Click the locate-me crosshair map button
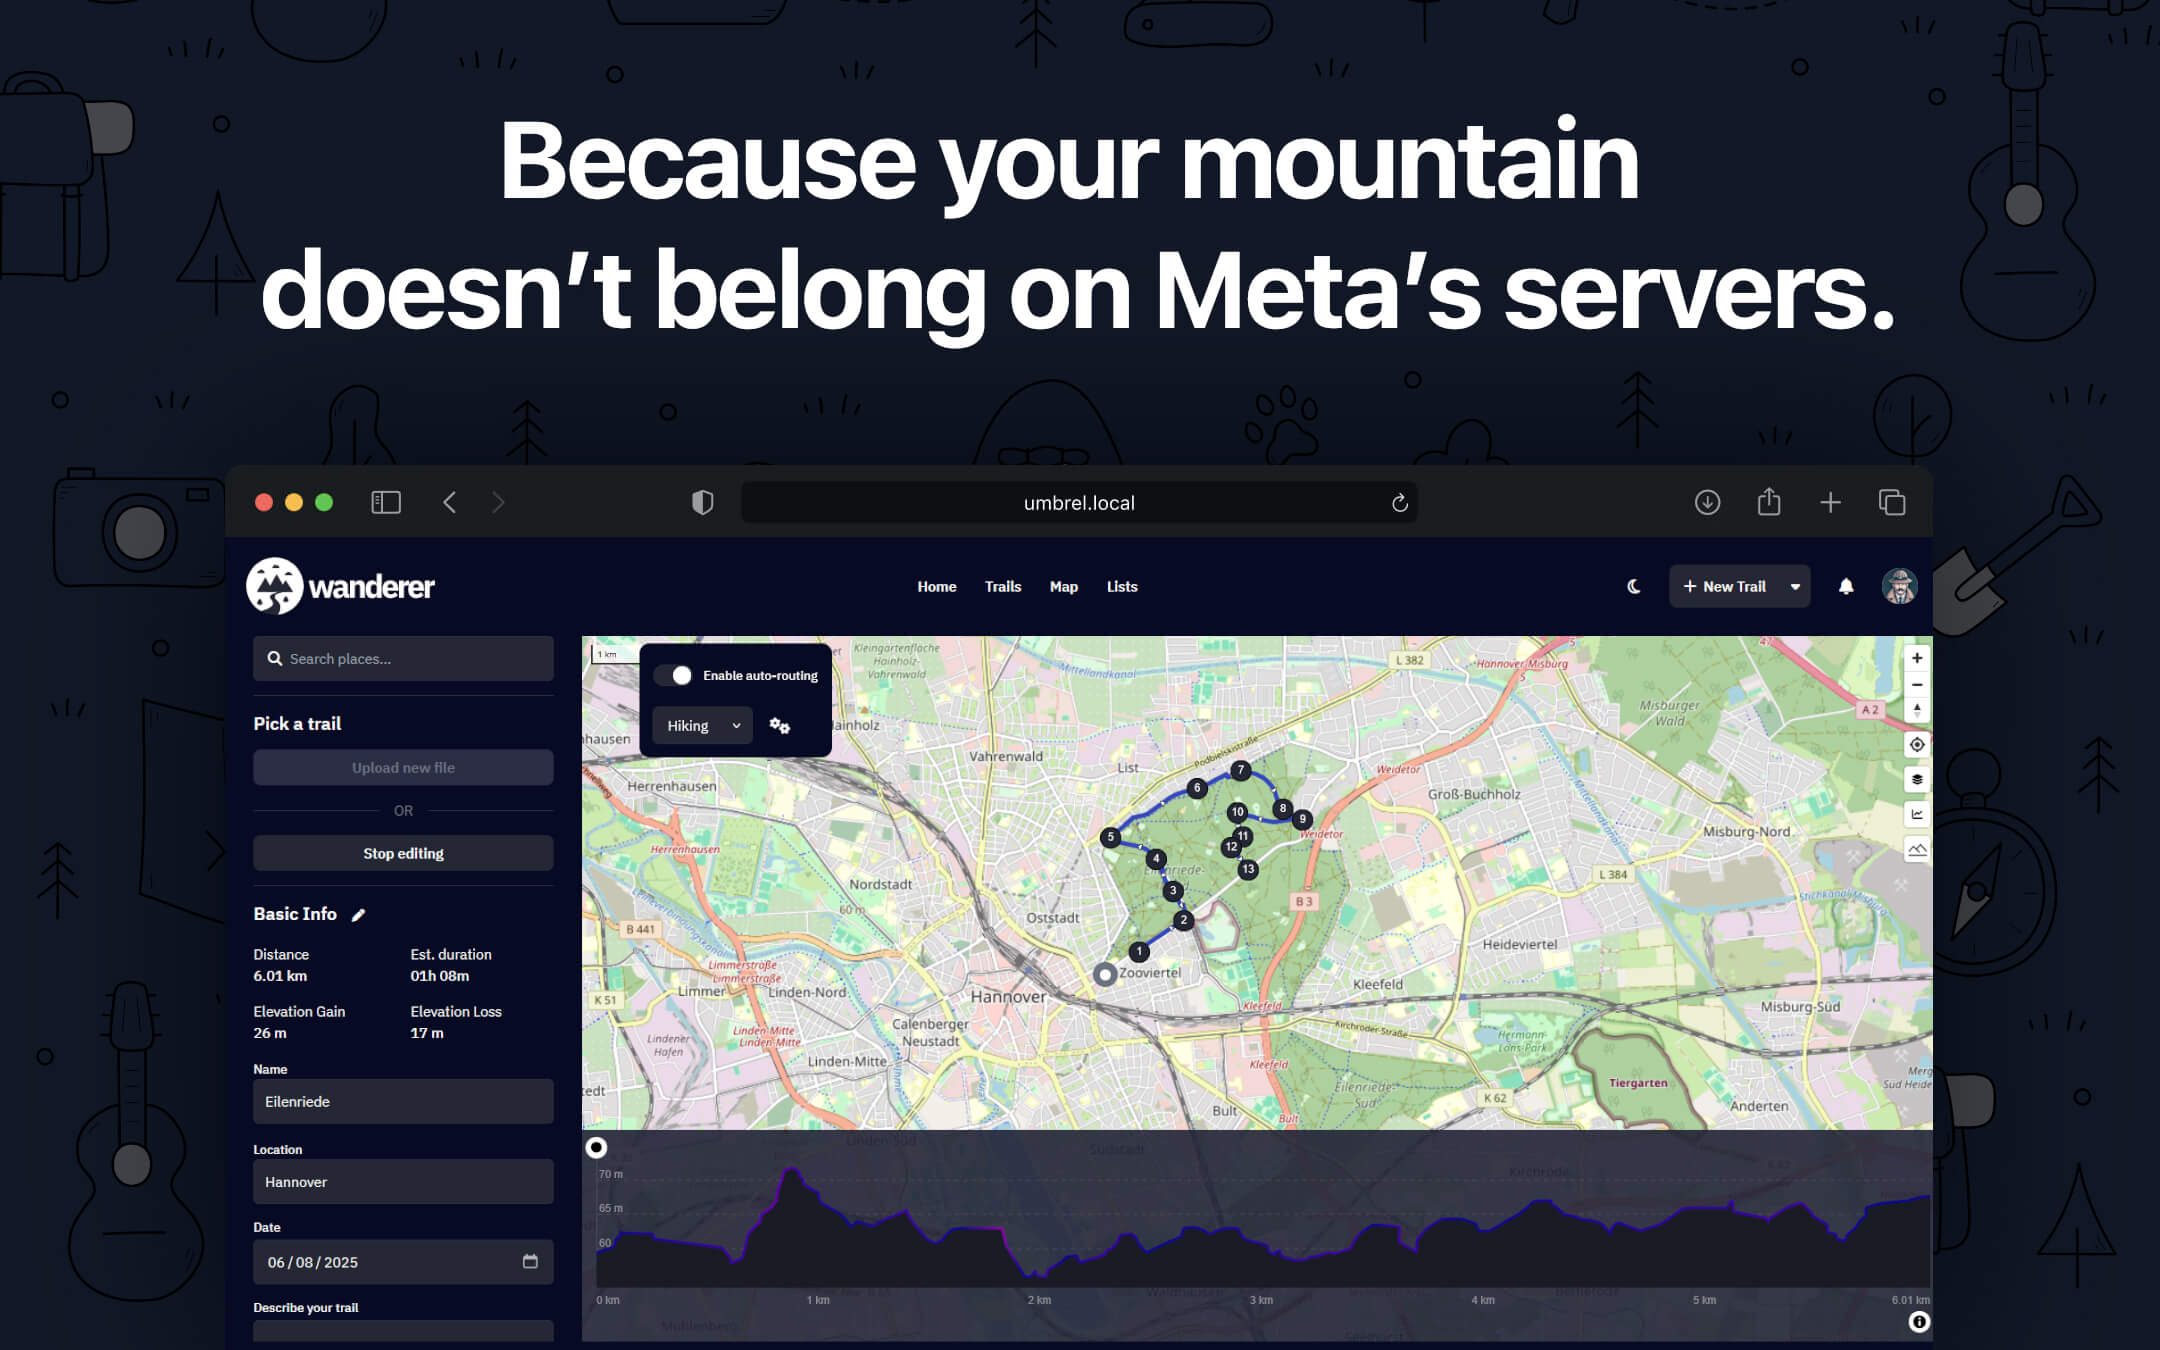 pyautogui.click(x=1916, y=745)
